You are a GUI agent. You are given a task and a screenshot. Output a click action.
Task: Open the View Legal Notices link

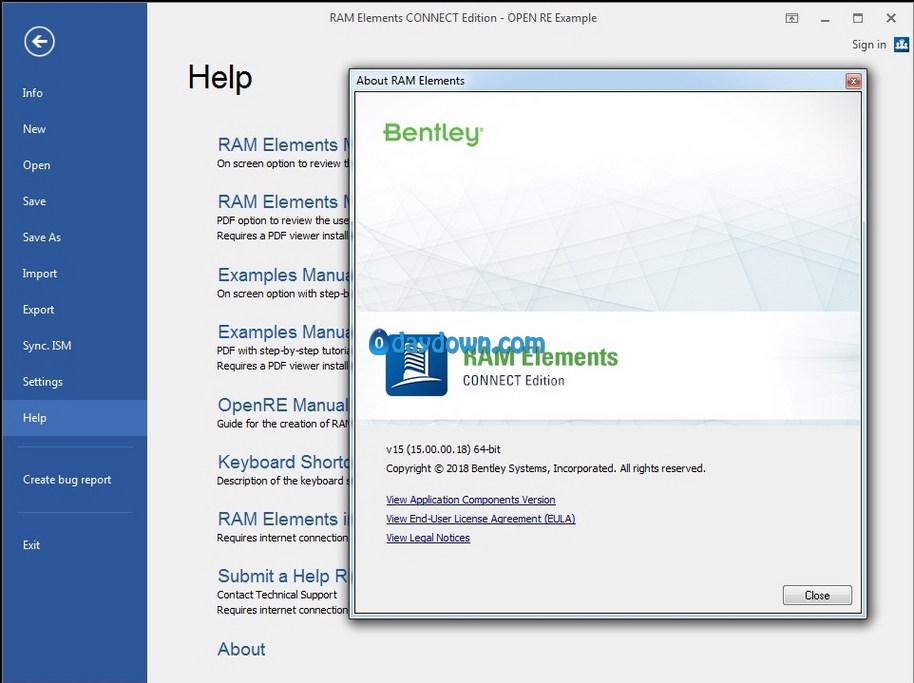pos(428,538)
